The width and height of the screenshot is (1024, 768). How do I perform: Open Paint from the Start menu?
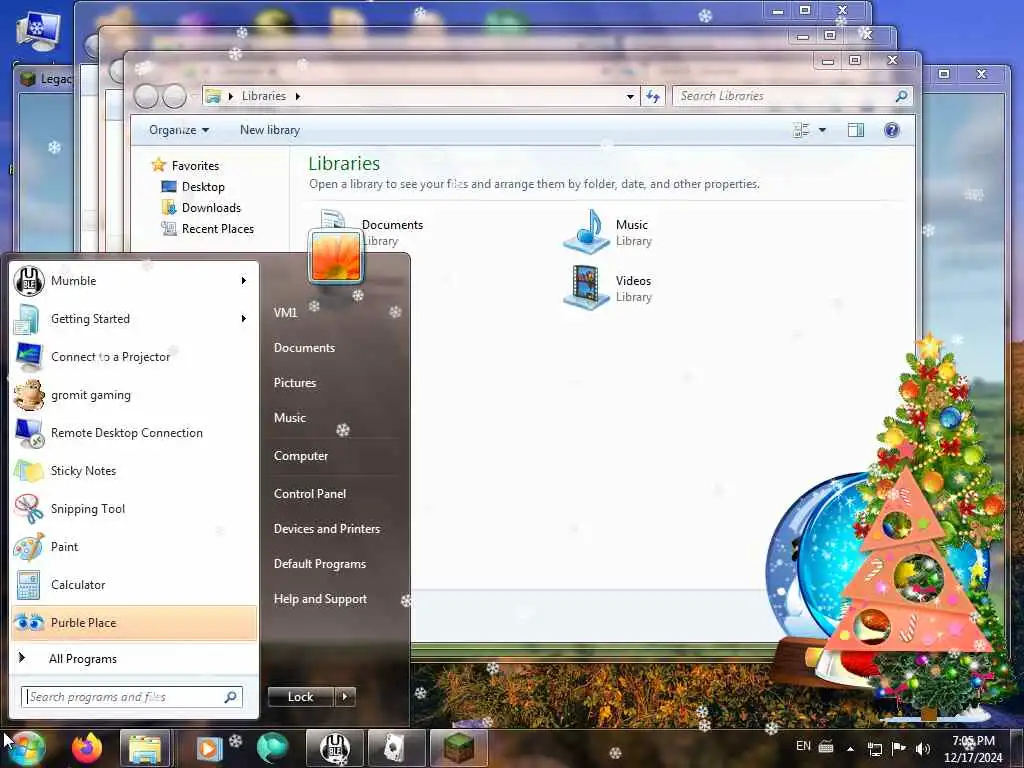(x=134, y=547)
